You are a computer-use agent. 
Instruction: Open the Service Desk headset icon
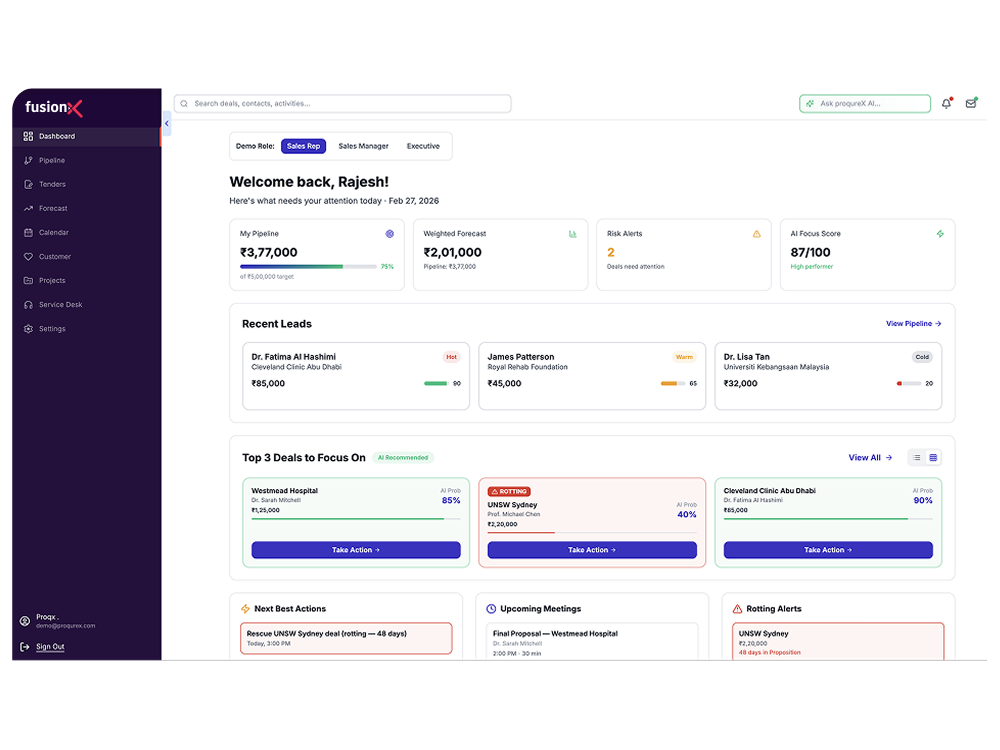point(28,305)
